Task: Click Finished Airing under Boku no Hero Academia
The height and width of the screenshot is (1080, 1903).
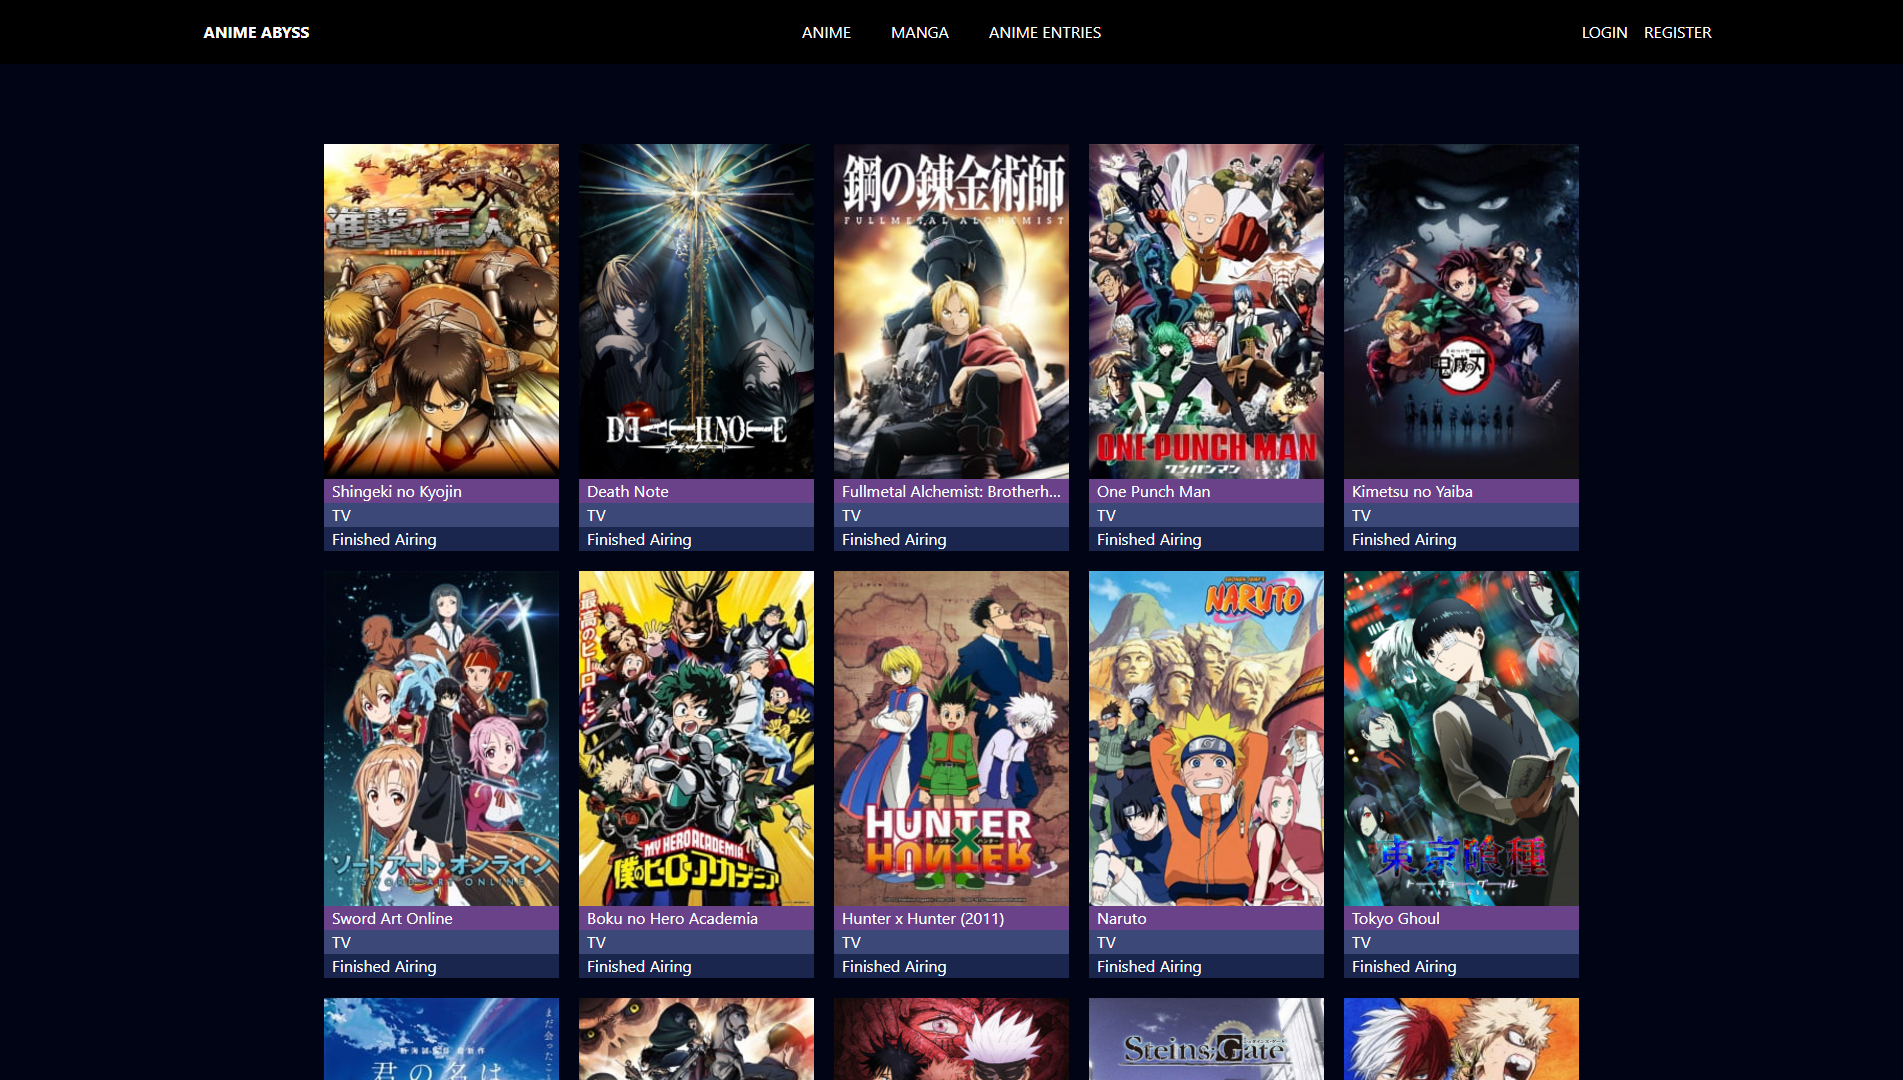Action: pos(639,966)
